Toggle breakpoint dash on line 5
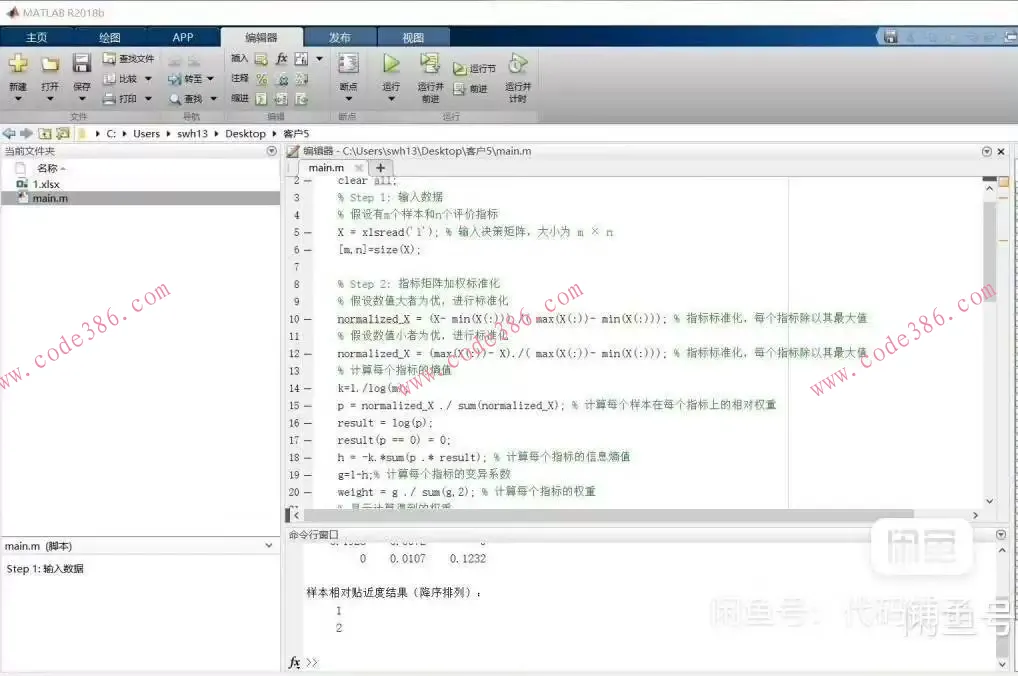The height and width of the screenshot is (676, 1018). (308, 232)
